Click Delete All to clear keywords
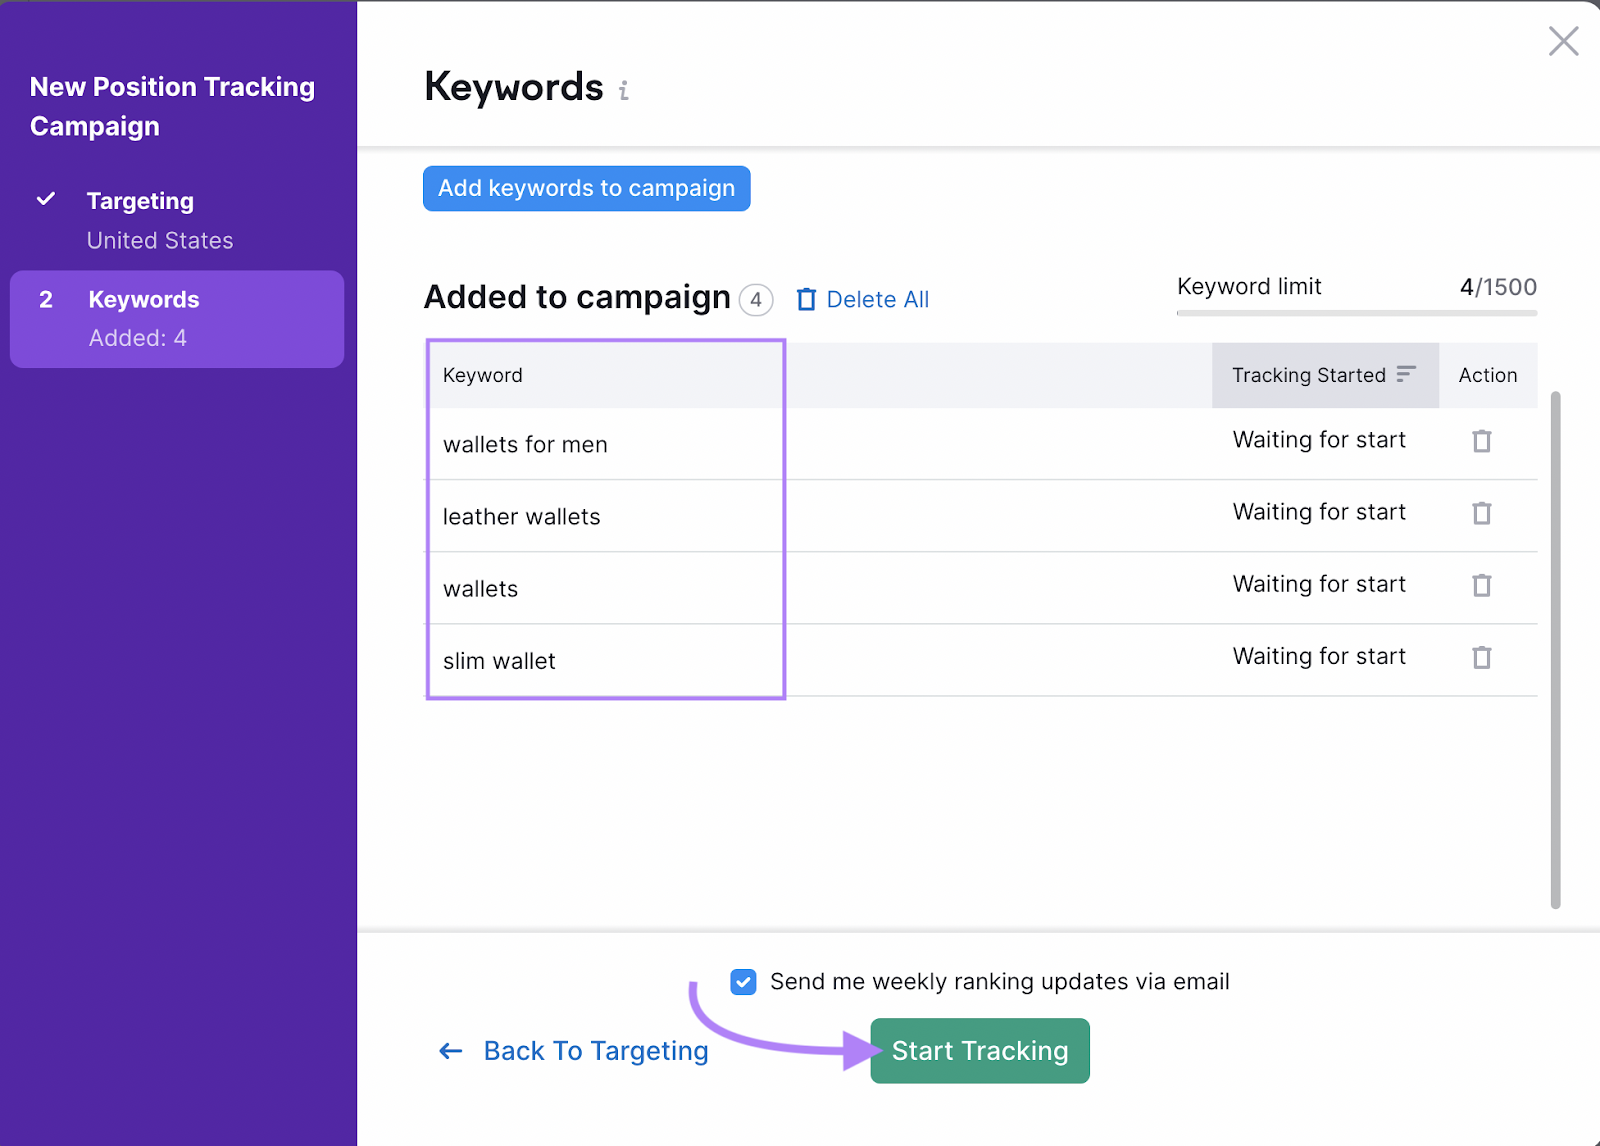The image size is (1600, 1146). [877, 299]
